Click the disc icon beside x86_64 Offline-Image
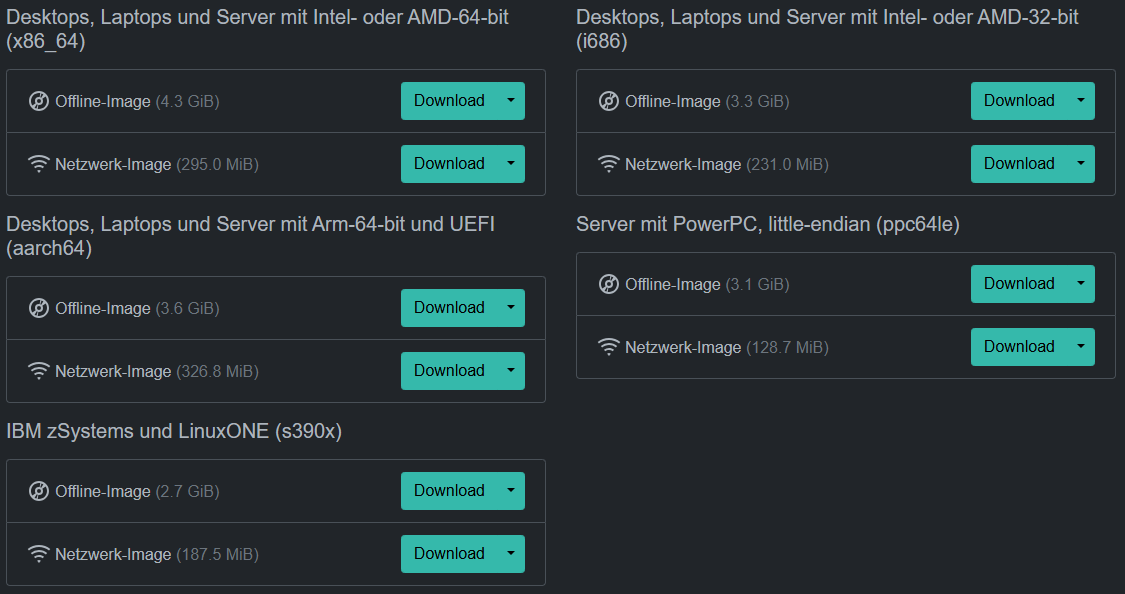The width and height of the screenshot is (1125, 594). 39,101
